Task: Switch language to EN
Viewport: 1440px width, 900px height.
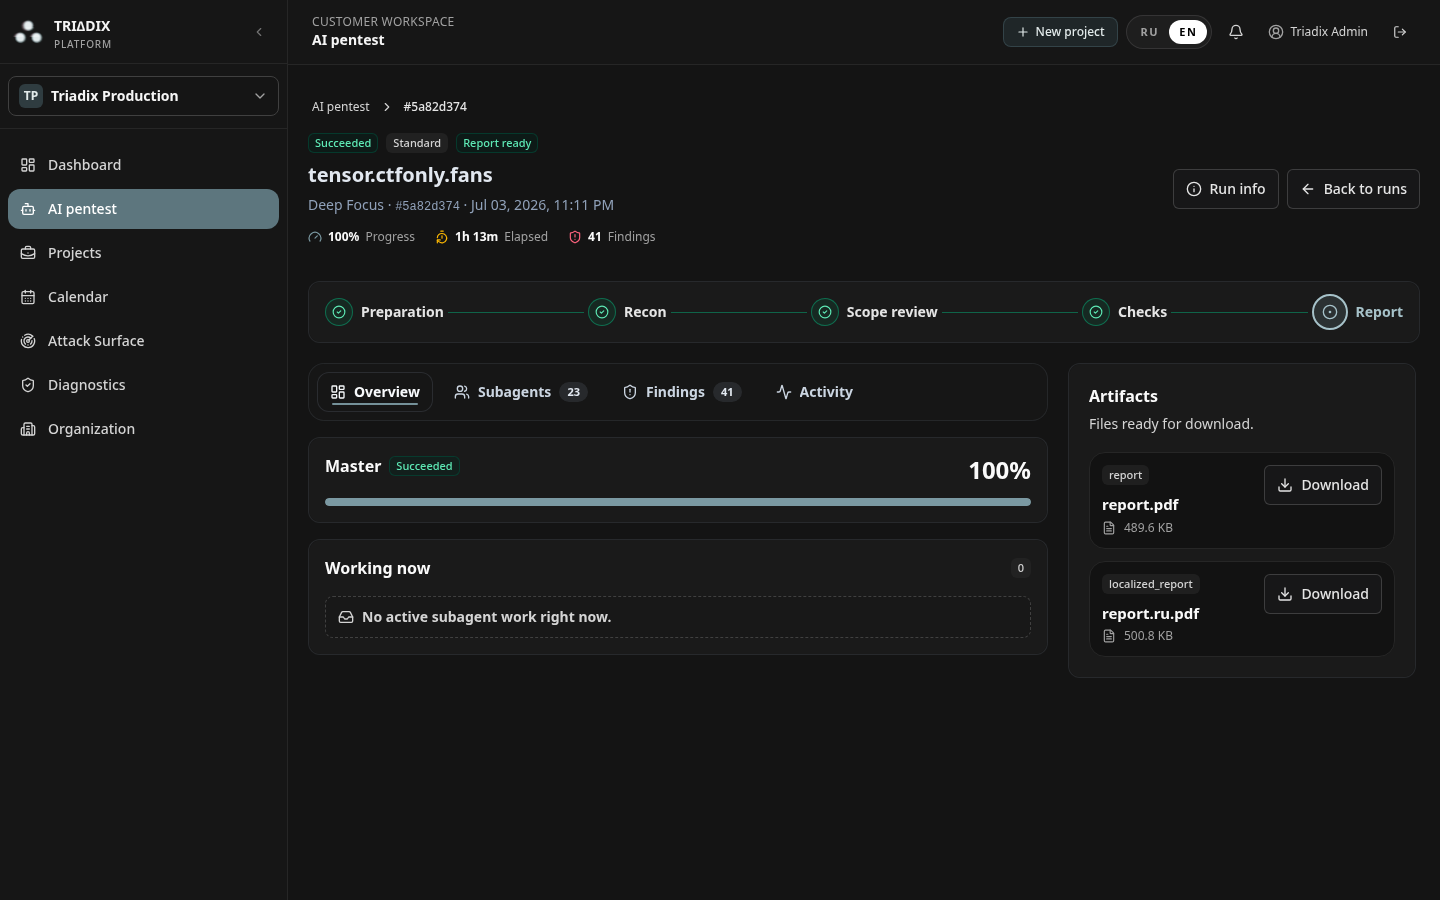Action: pyautogui.click(x=1187, y=32)
